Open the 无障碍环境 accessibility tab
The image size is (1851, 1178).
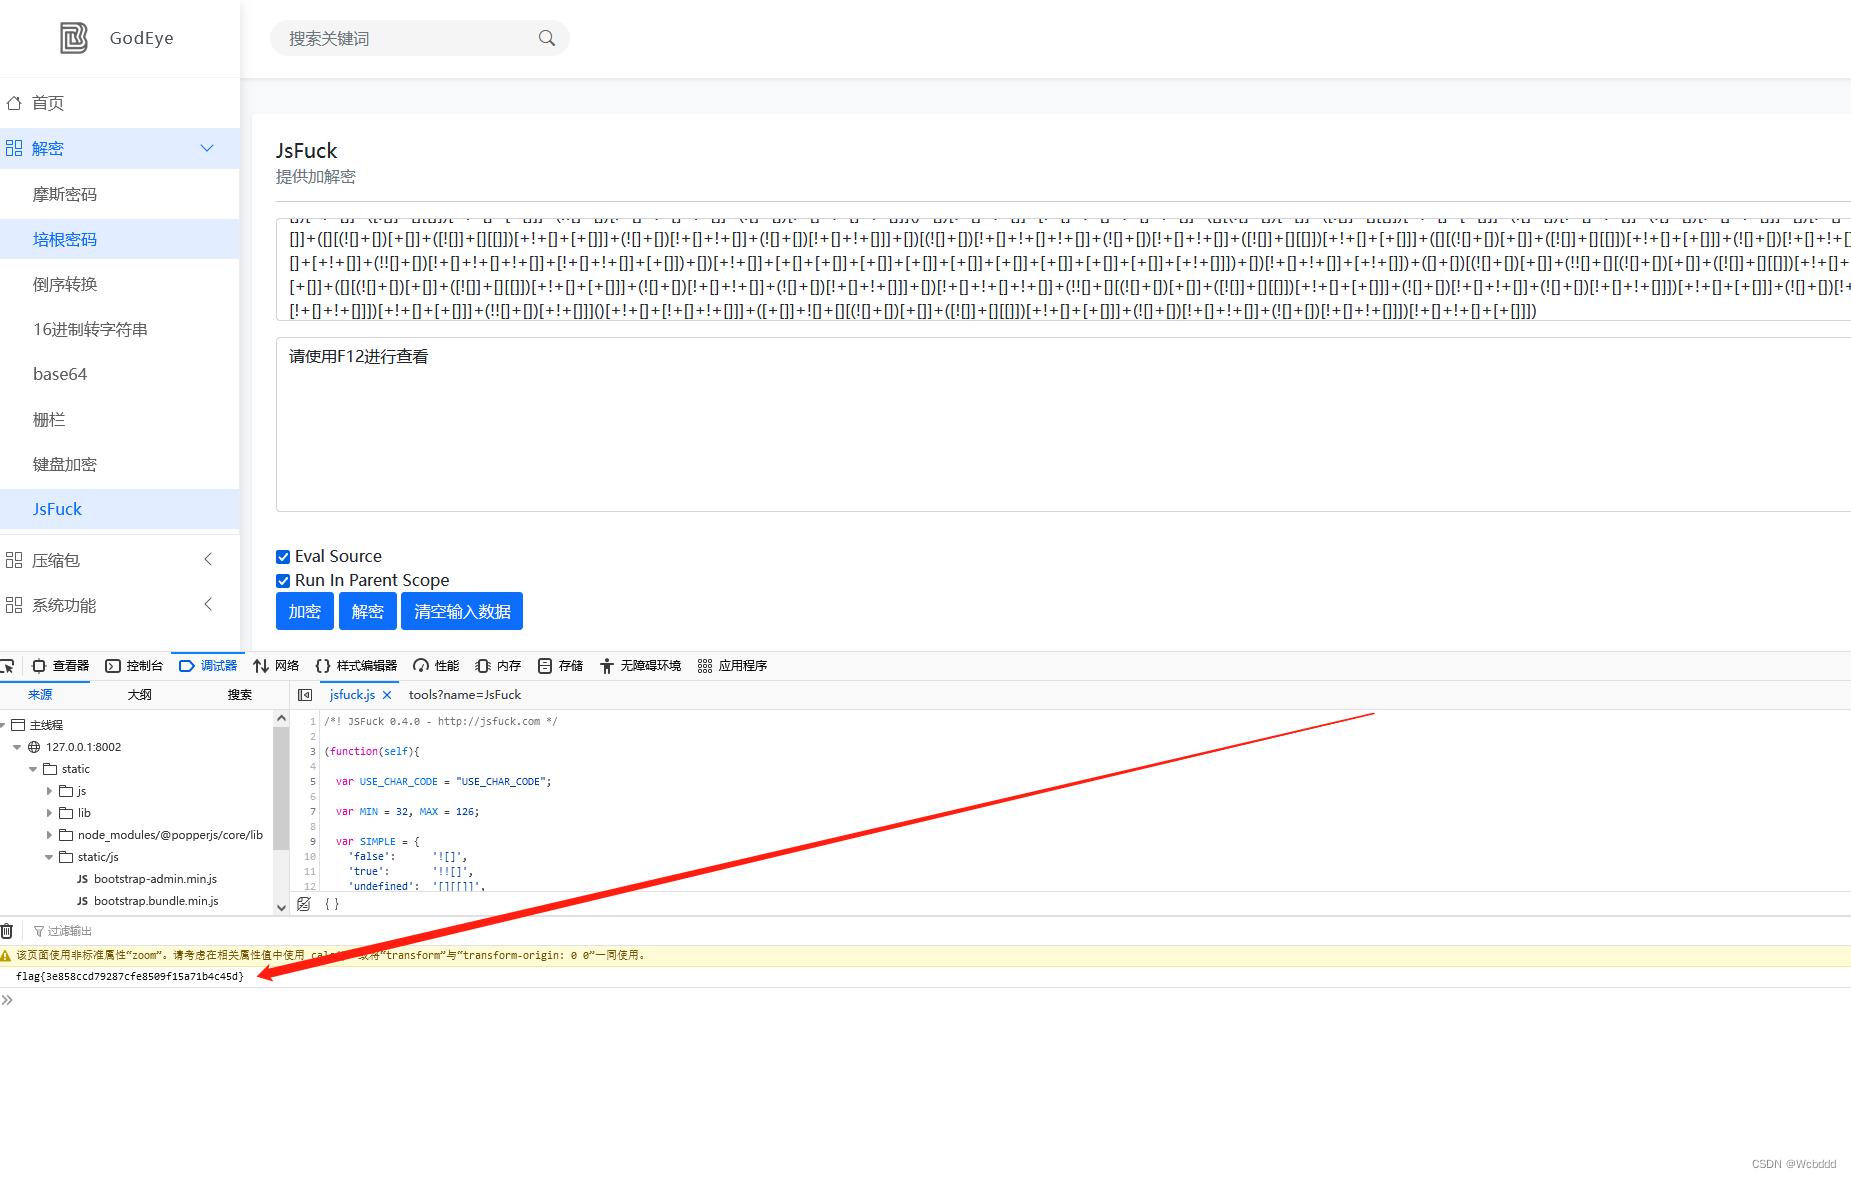[640, 666]
